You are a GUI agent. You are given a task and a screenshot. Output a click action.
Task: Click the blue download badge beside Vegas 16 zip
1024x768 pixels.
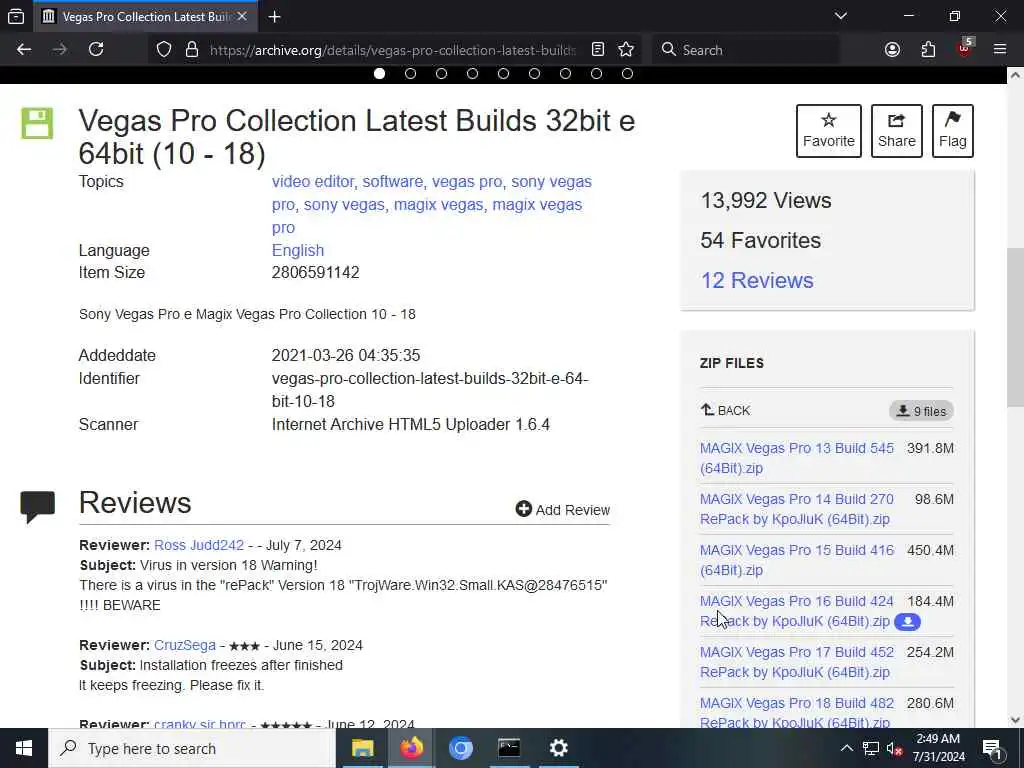click(x=907, y=622)
